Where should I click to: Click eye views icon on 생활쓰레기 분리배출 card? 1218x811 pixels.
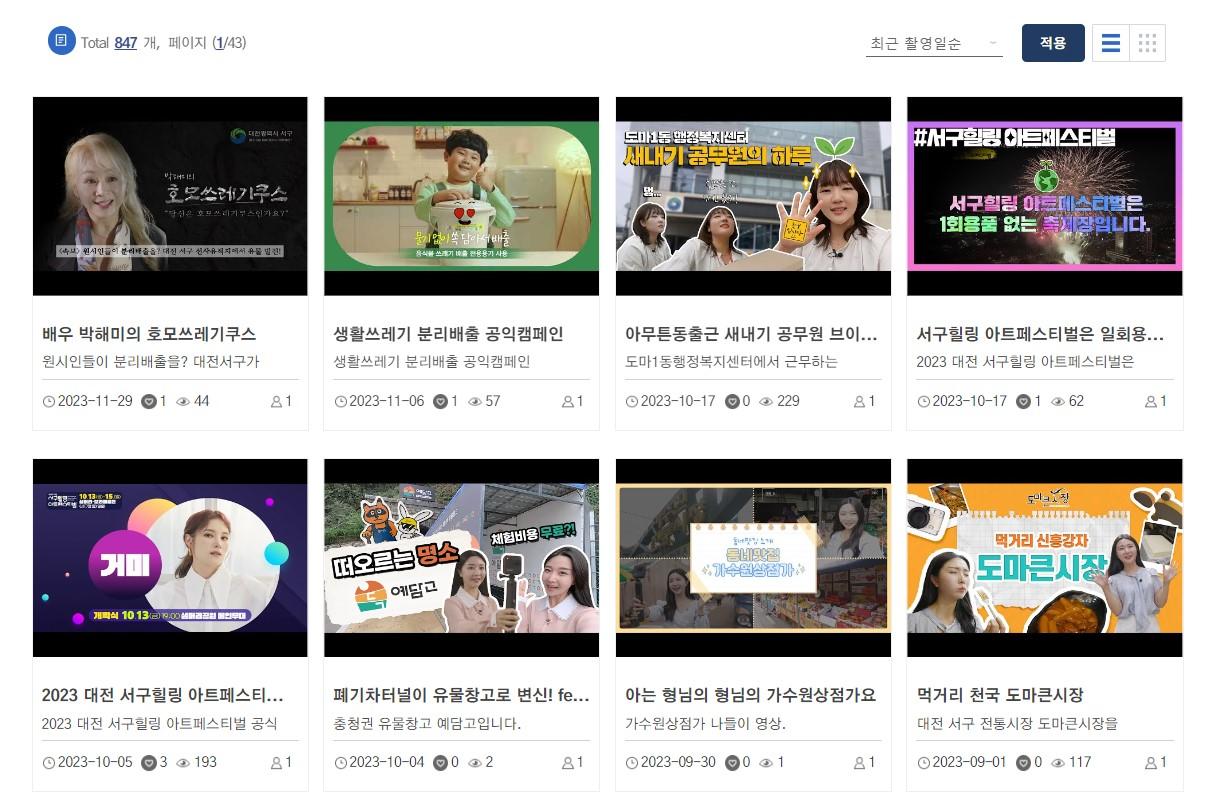click(x=475, y=401)
